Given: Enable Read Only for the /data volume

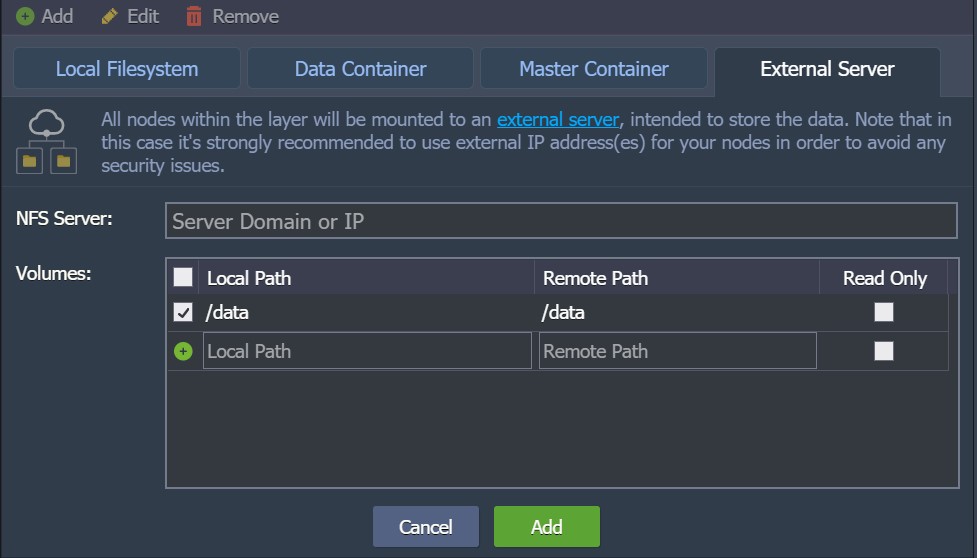Looking at the screenshot, I should click(884, 312).
